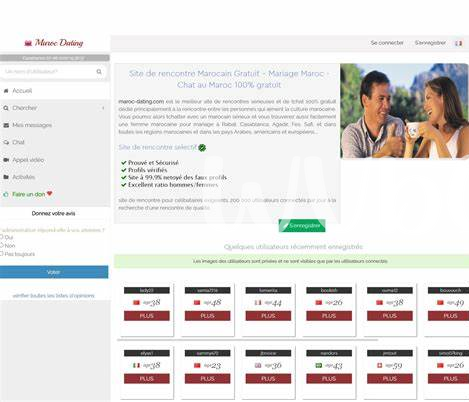Image resolution: width=469 pixels, height=402 pixels.
Task: Open the Accueil home icon
Action: coord(6,91)
